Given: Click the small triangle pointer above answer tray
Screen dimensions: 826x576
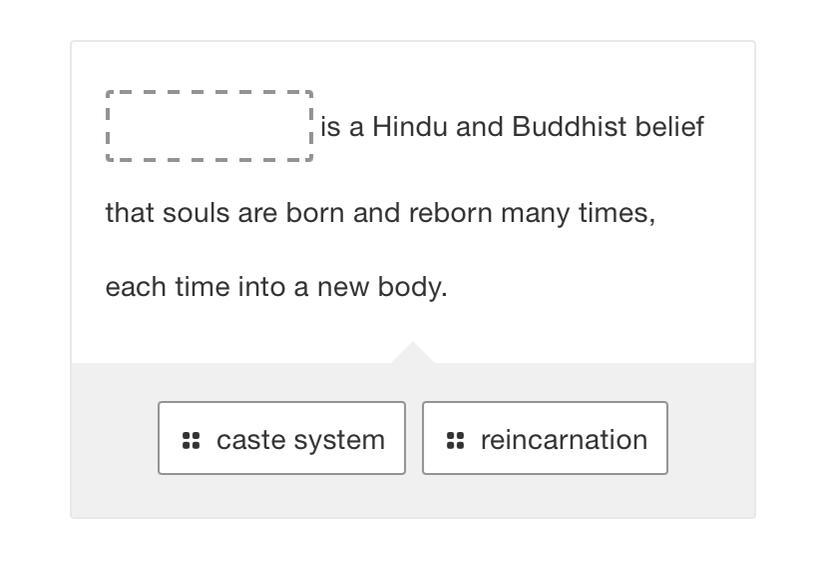Looking at the screenshot, I should point(413,353).
